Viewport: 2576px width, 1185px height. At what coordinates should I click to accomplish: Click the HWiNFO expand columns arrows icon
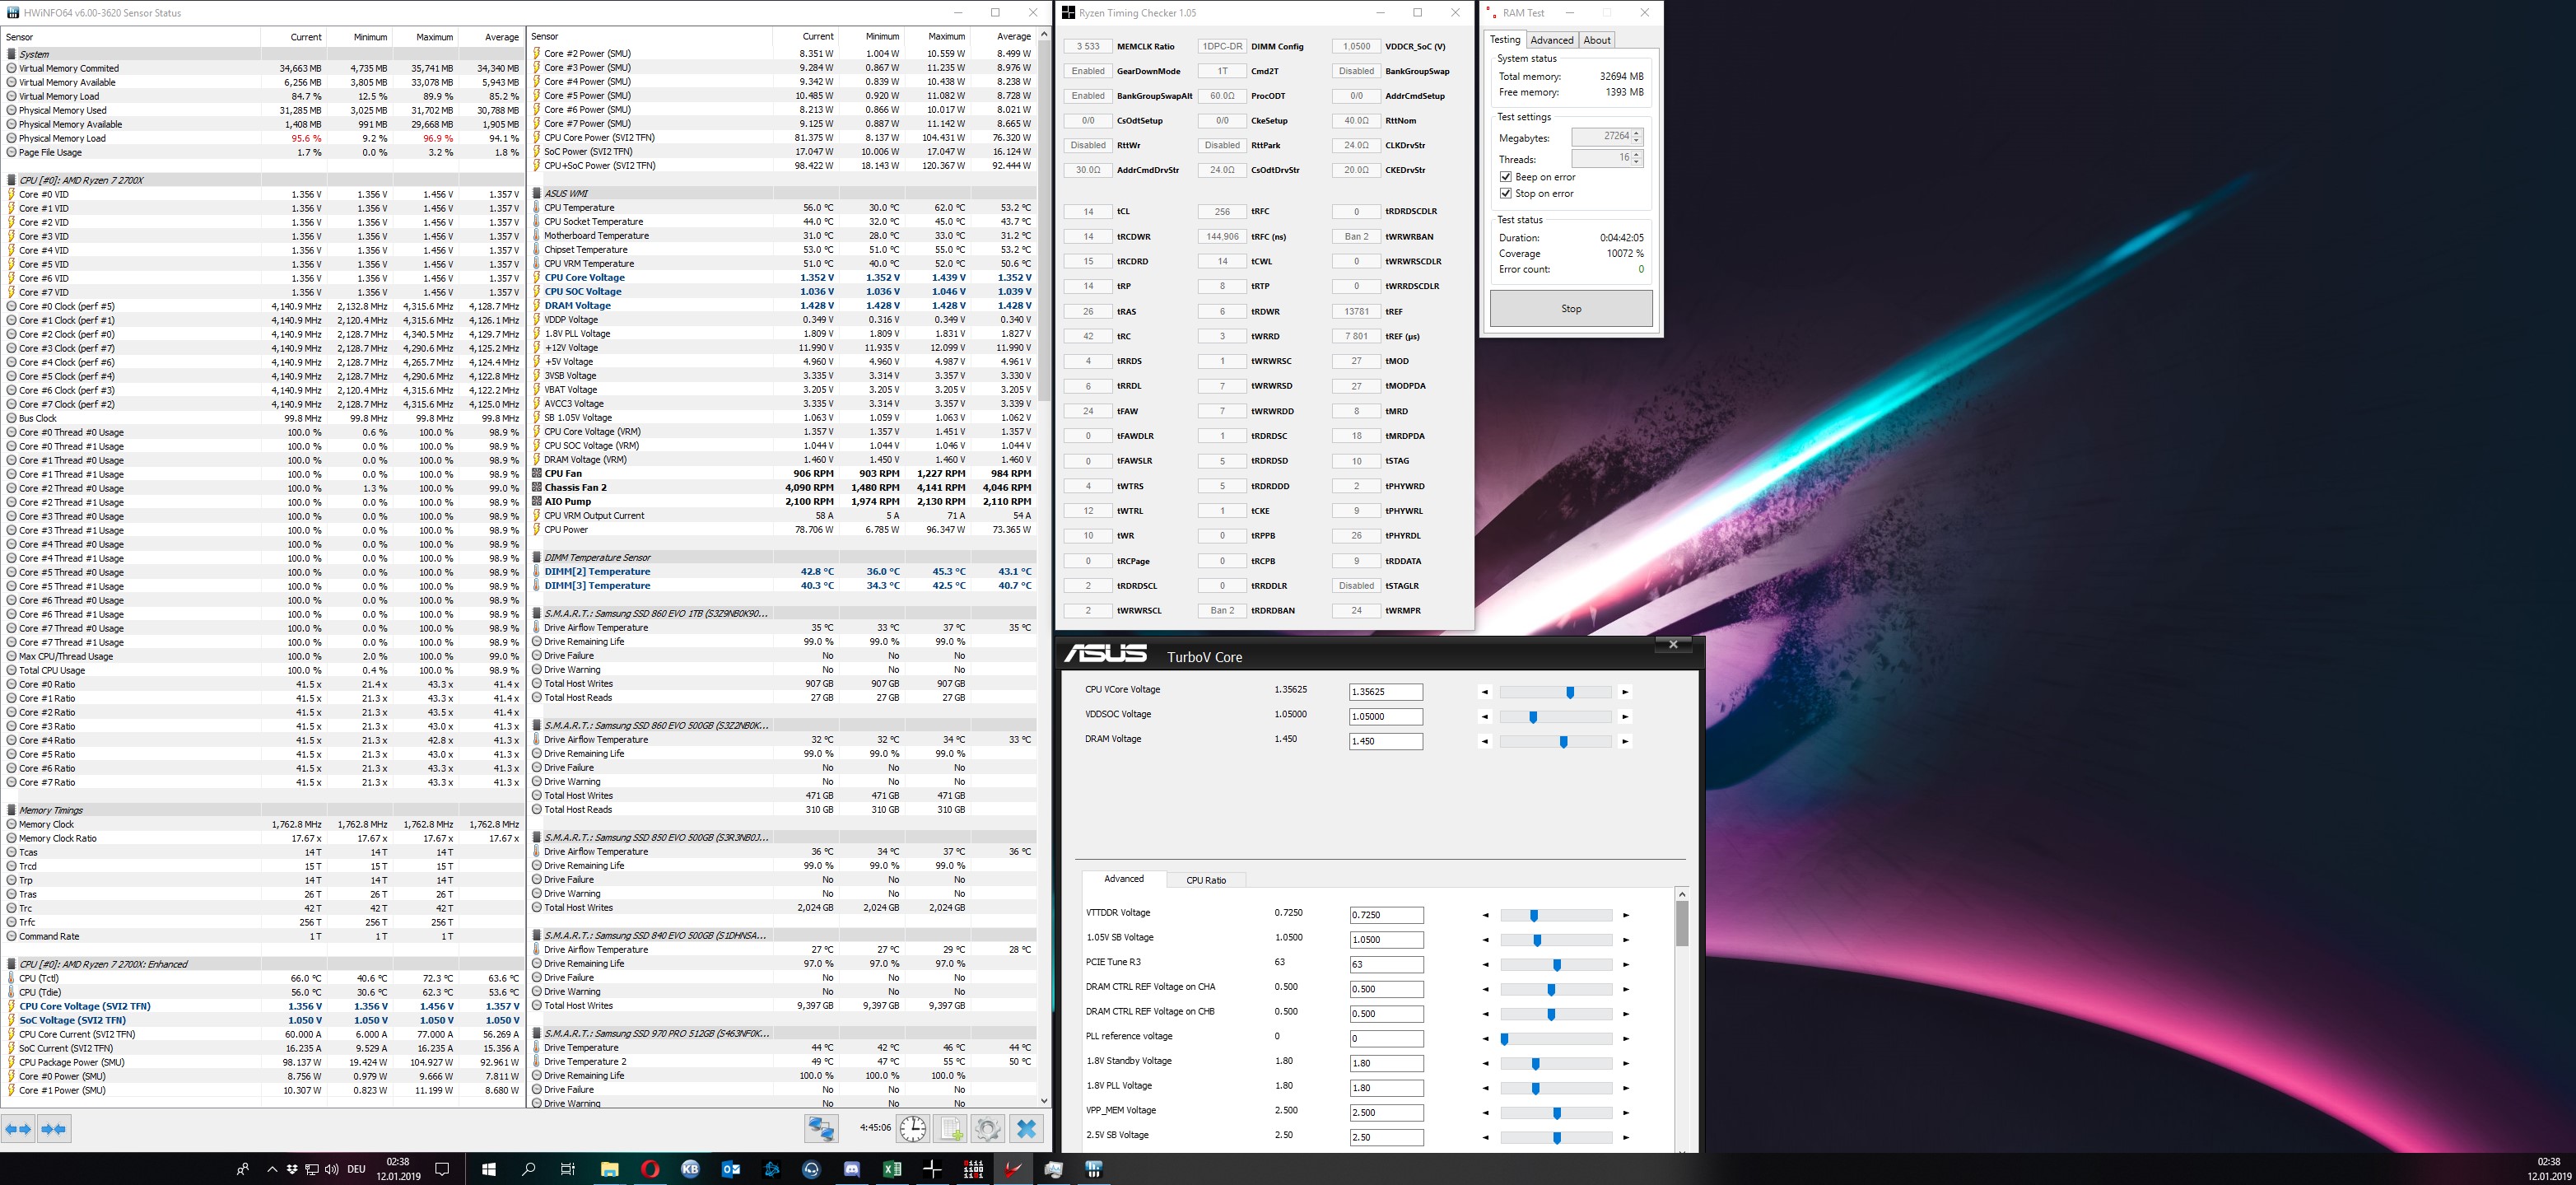pyautogui.click(x=19, y=1129)
